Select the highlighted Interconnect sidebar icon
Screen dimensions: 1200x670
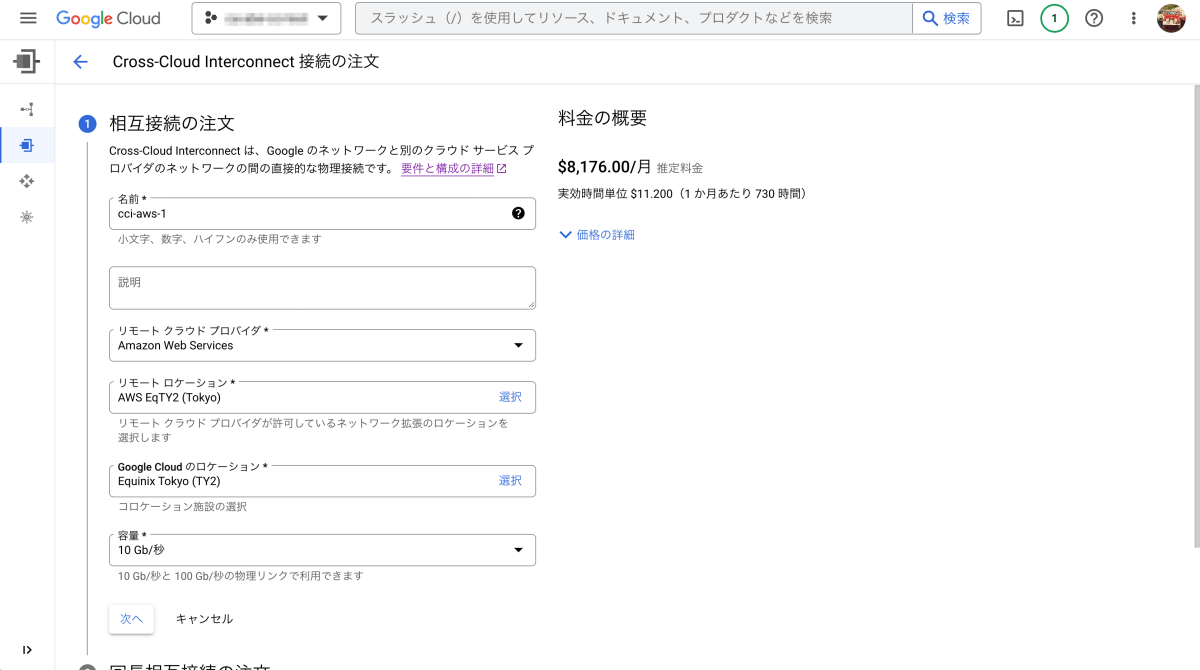point(27,146)
